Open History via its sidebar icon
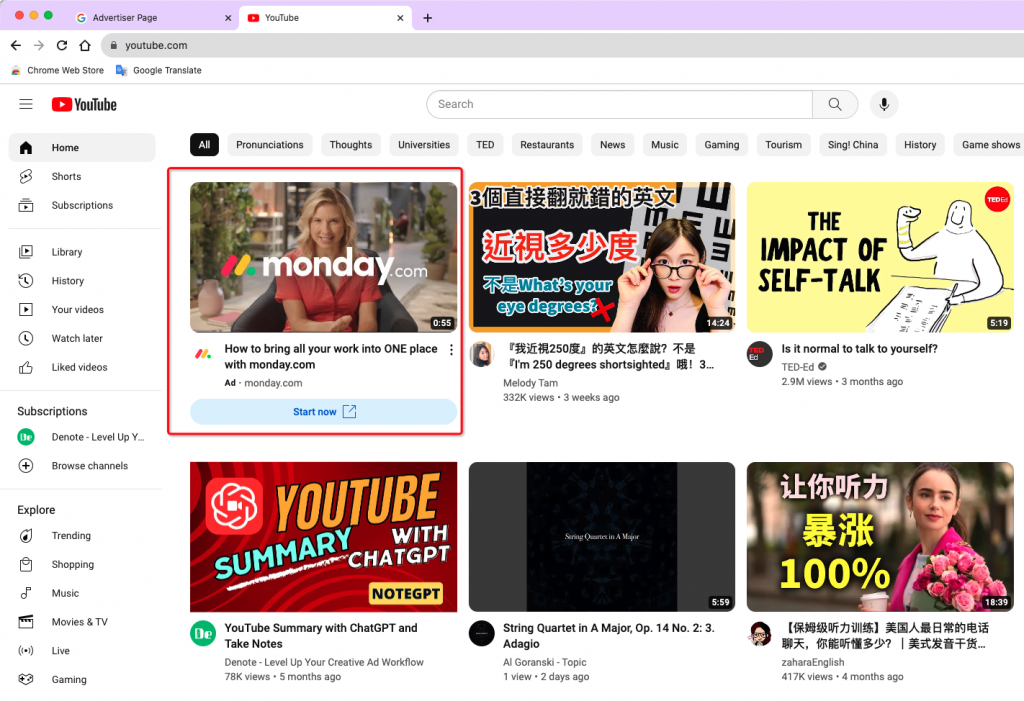The image size is (1024, 701). (27, 280)
